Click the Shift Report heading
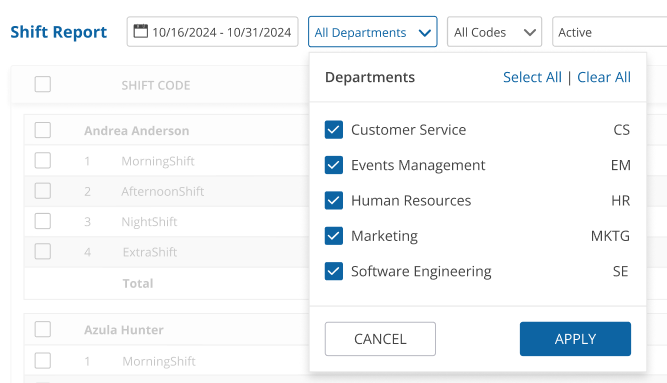This screenshot has height=383, width=667. click(x=59, y=32)
